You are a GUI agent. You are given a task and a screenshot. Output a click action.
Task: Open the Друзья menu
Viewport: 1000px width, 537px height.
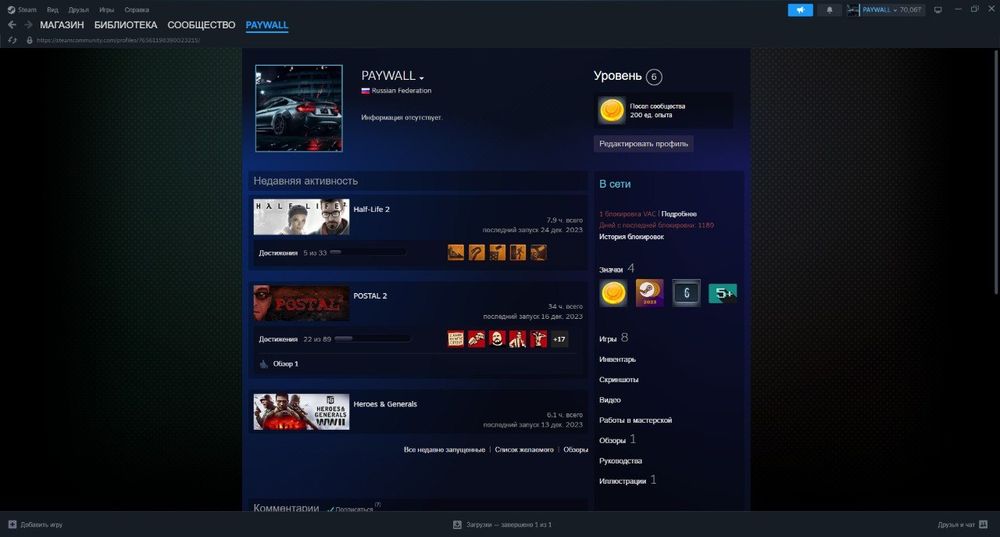point(78,10)
